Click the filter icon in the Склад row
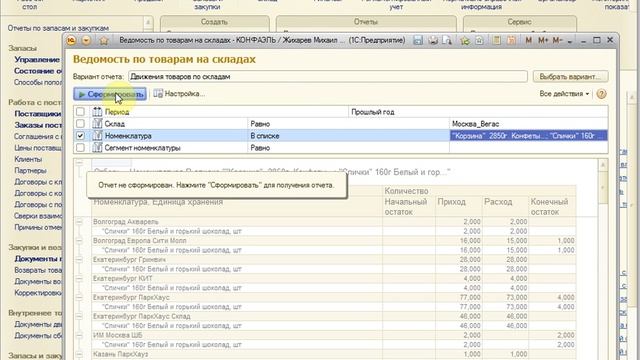This screenshot has width=640, height=360. point(97,124)
